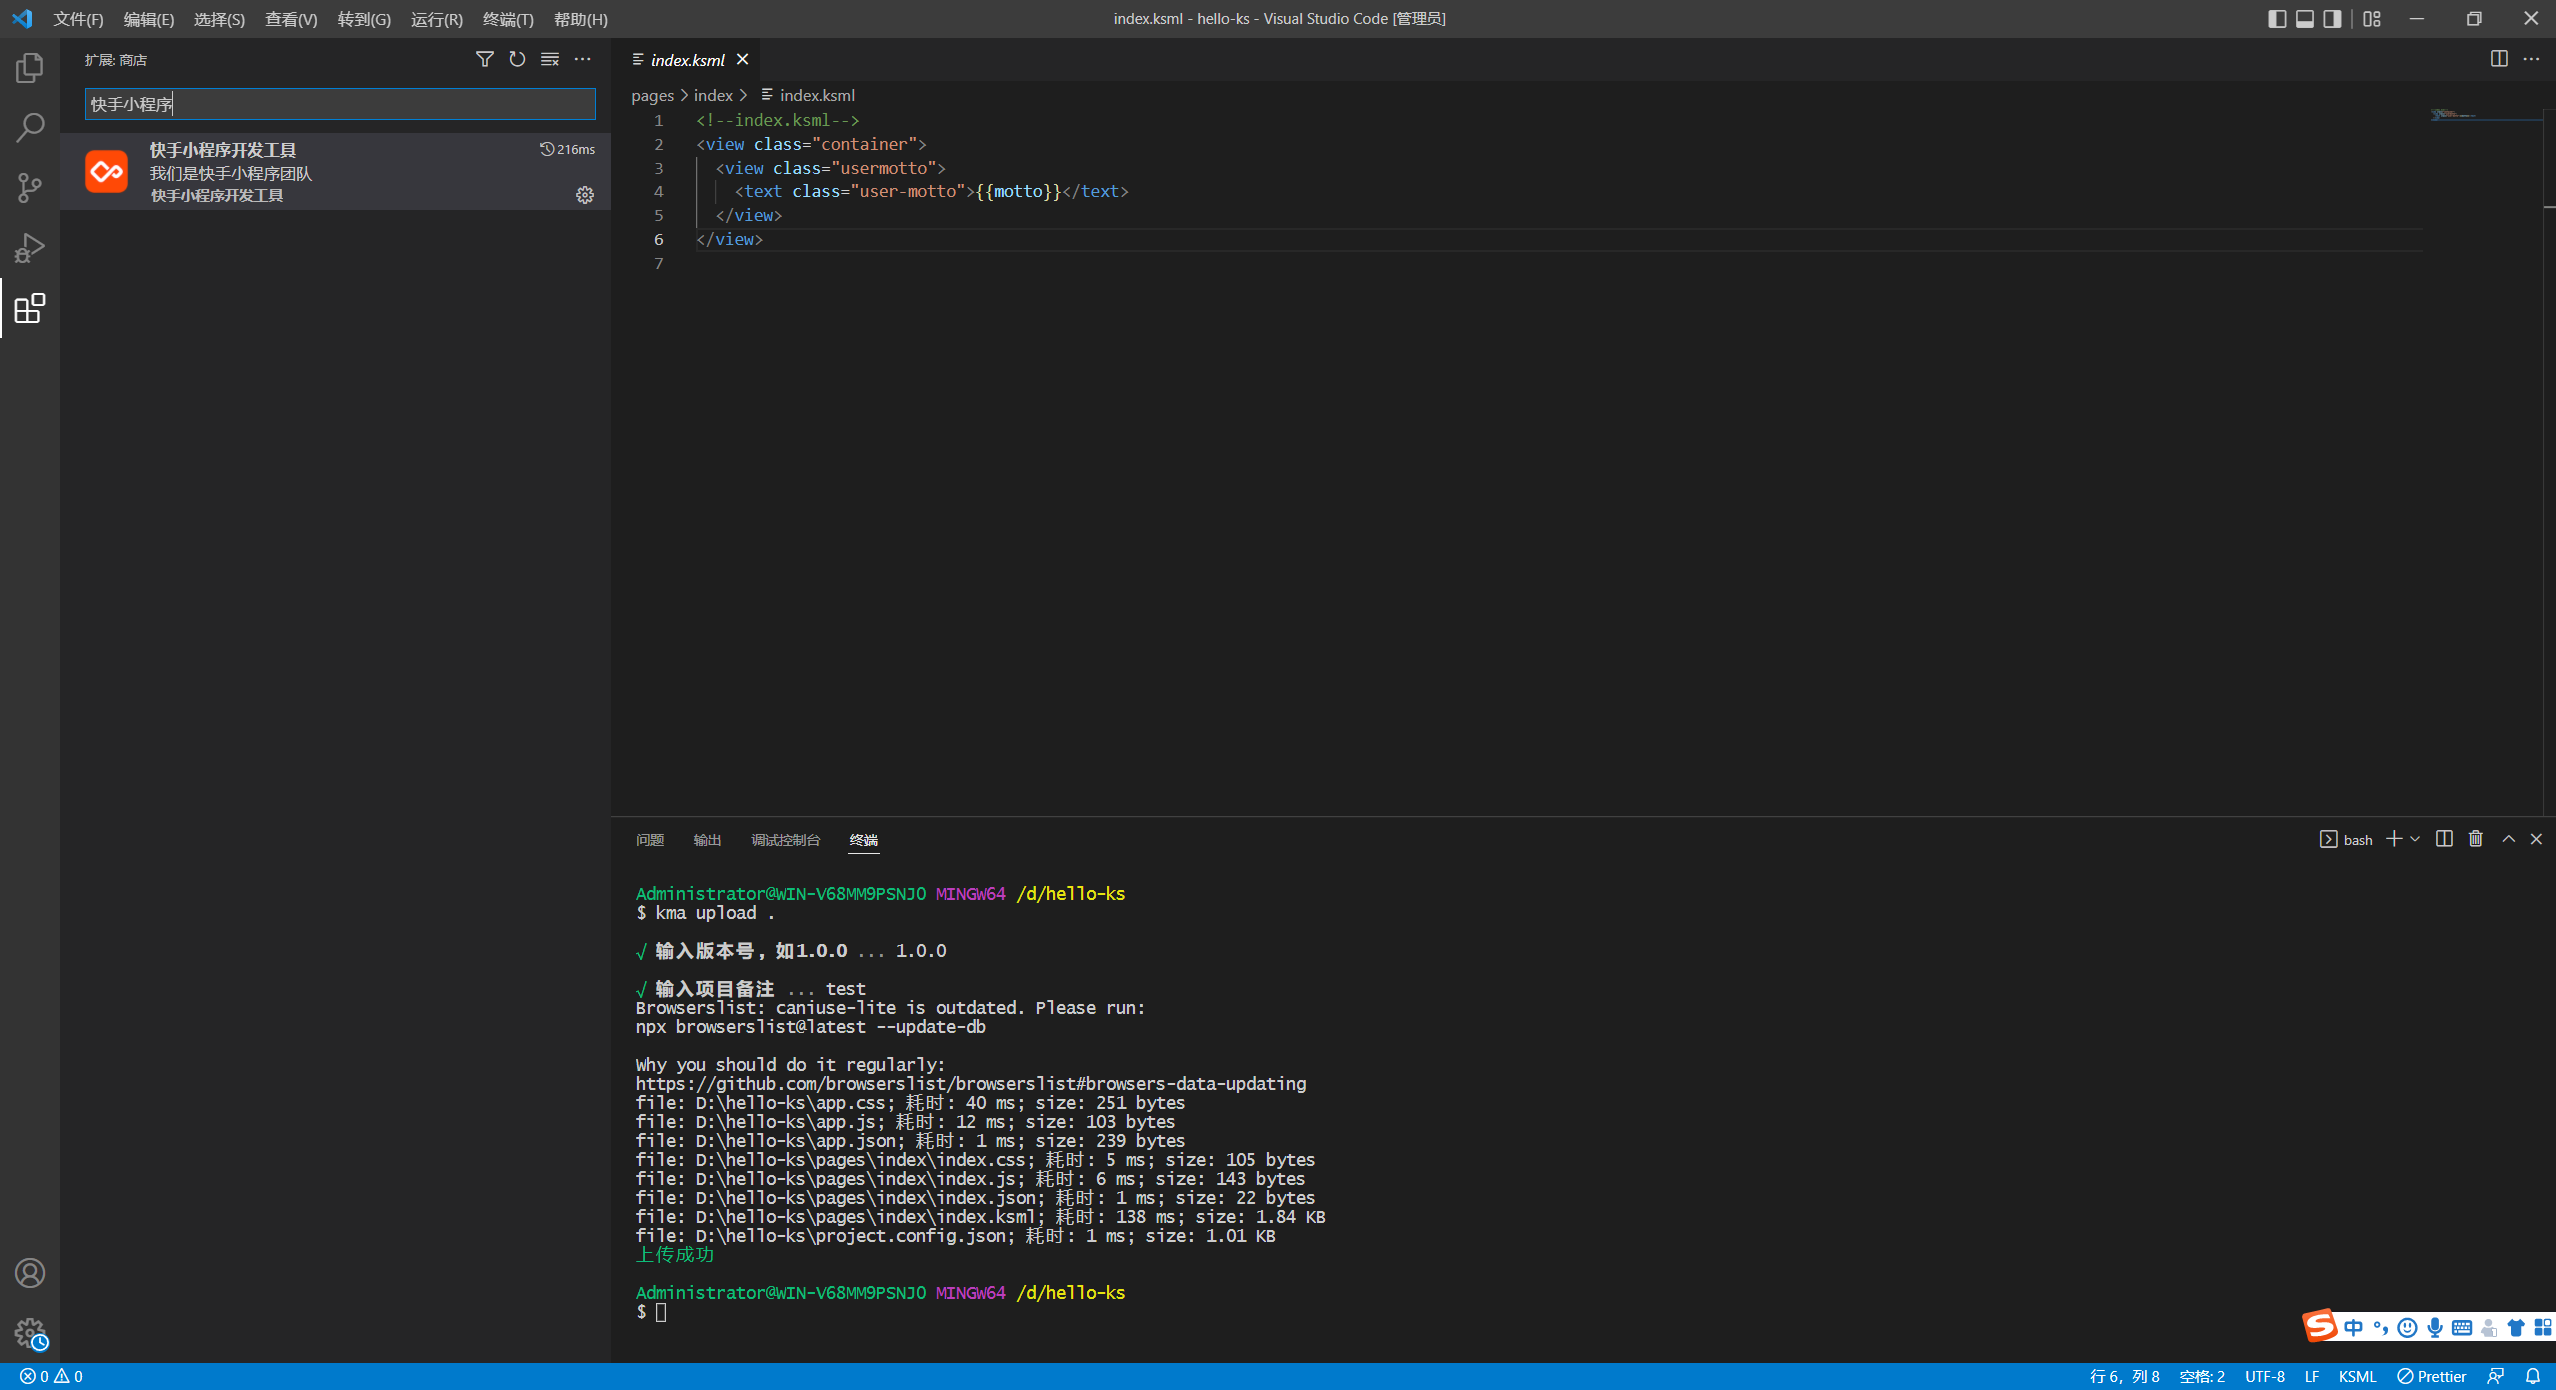Open Sogou soft keyboard icon
Screen dimensions: 2556x1390
(x=2462, y=1328)
